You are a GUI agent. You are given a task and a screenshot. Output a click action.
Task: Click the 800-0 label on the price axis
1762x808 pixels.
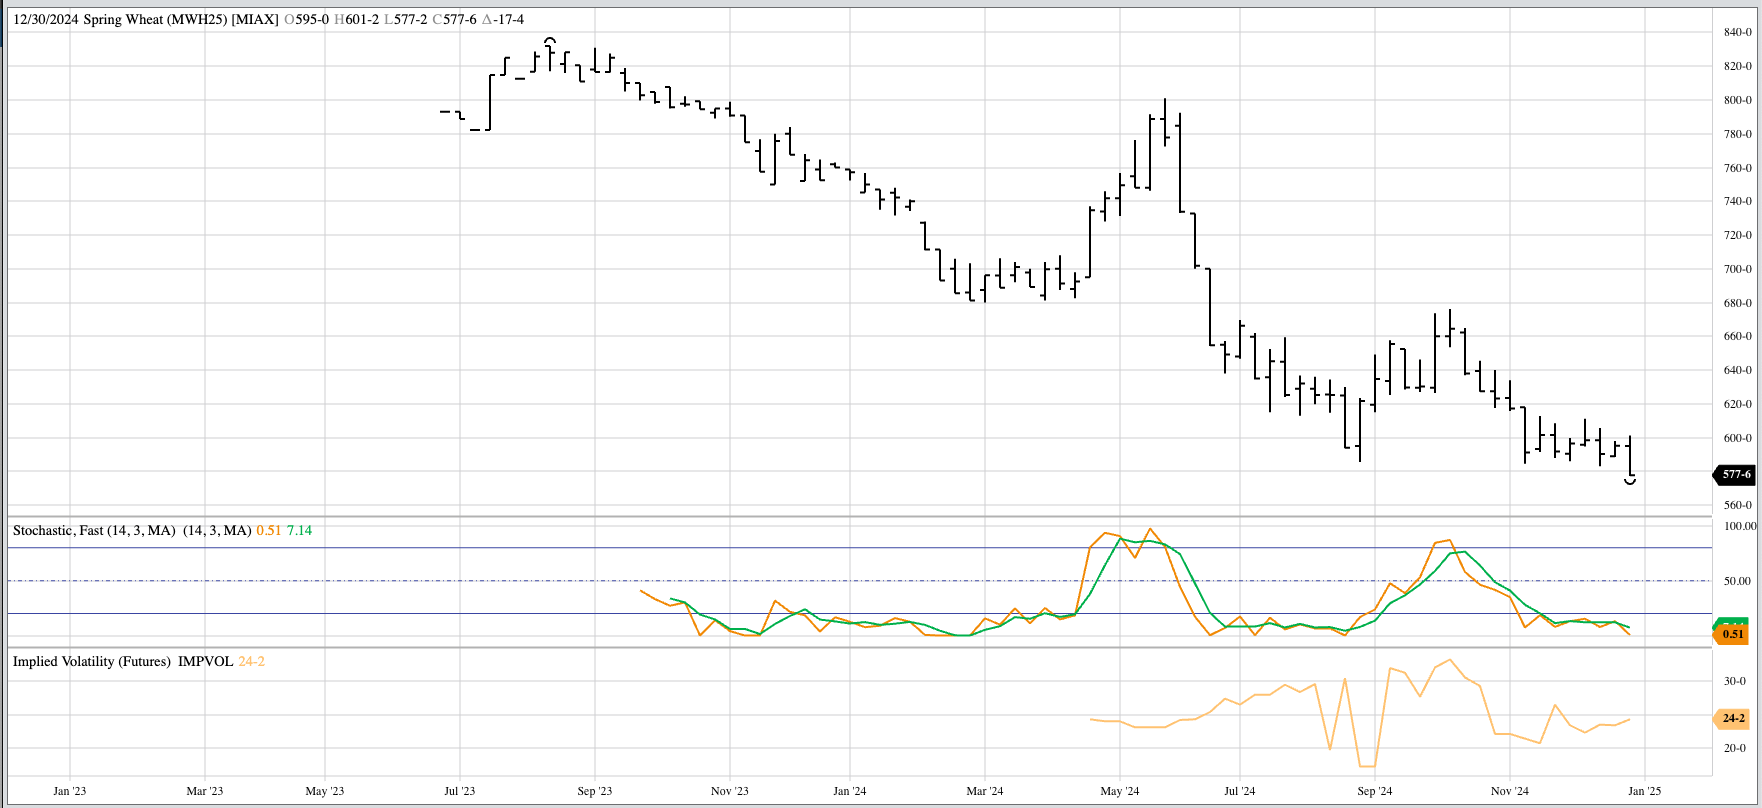[x=1737, y=100]
